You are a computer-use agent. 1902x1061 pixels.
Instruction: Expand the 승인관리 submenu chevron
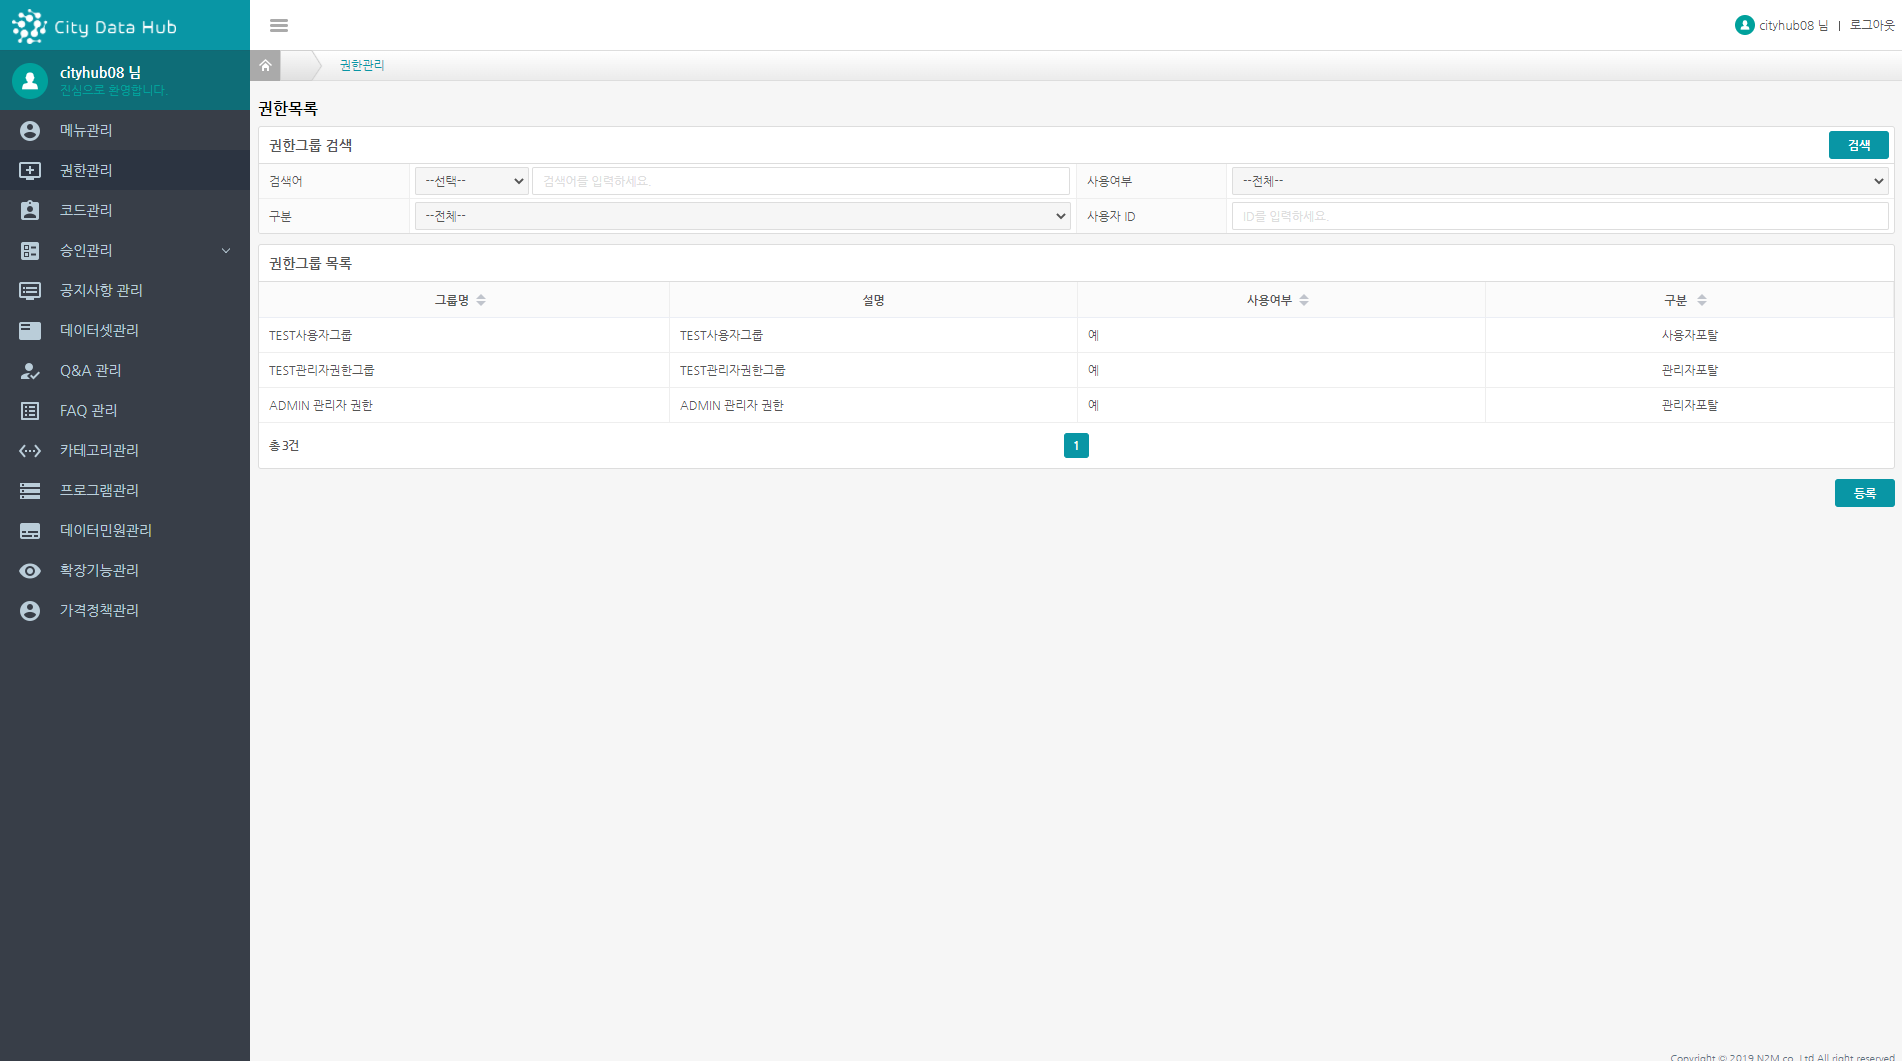[226, 251]
